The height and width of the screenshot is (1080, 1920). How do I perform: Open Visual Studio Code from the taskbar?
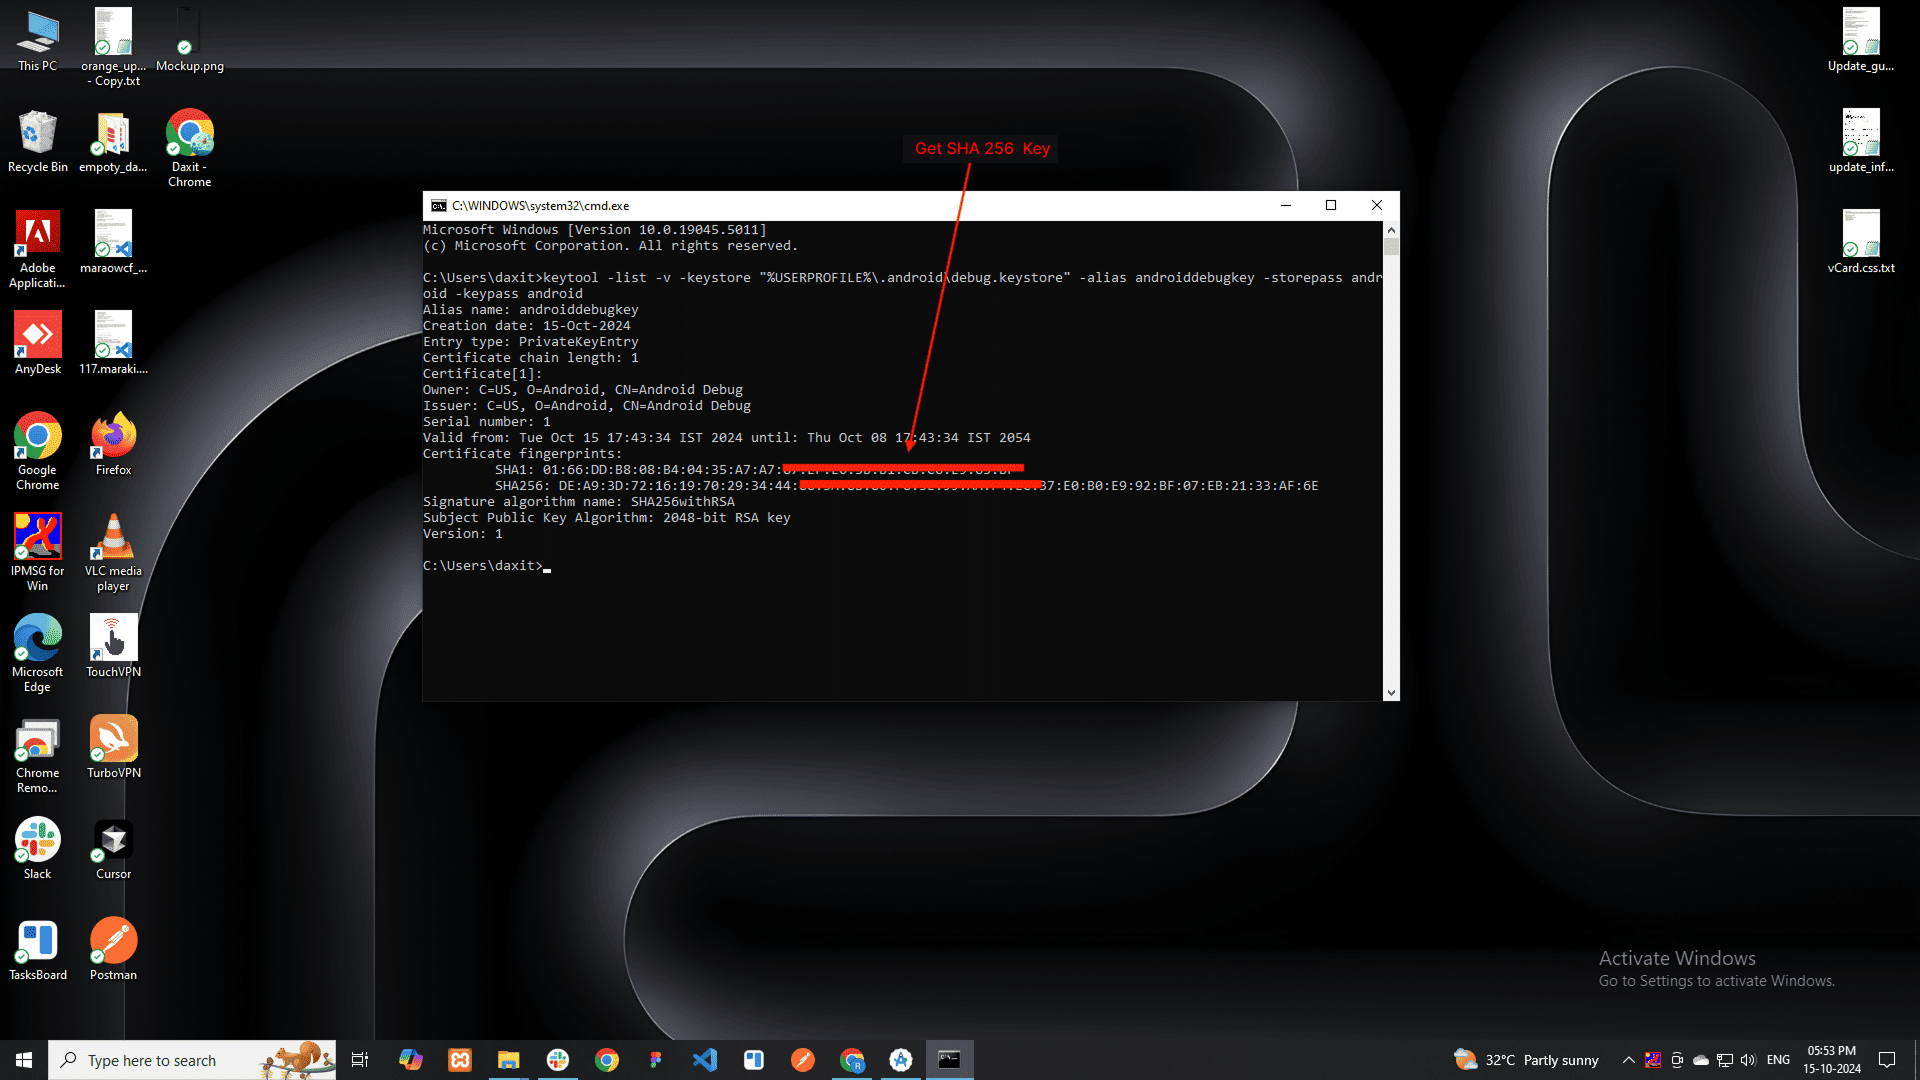[706, 1059]
